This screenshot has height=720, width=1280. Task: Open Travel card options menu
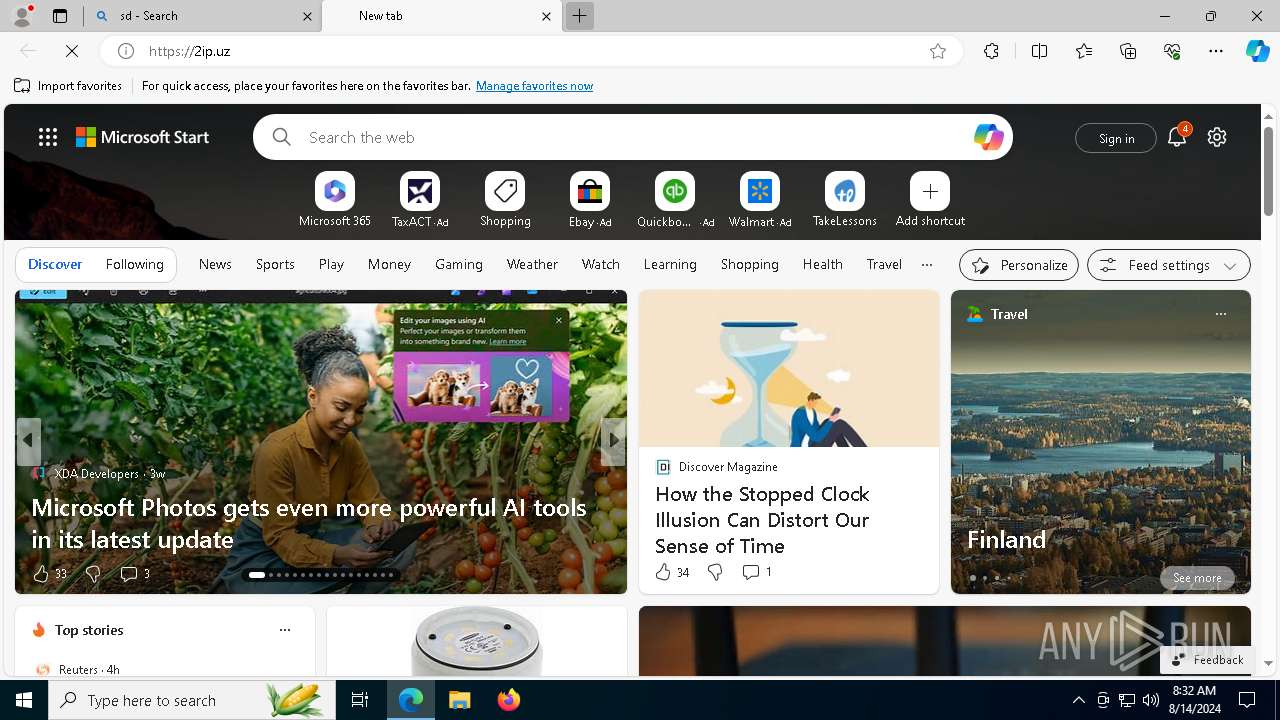tap(1220, 314)
